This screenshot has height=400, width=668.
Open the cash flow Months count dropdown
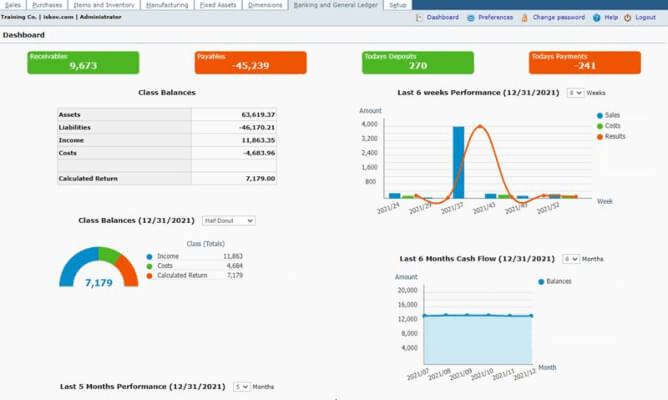571,259
